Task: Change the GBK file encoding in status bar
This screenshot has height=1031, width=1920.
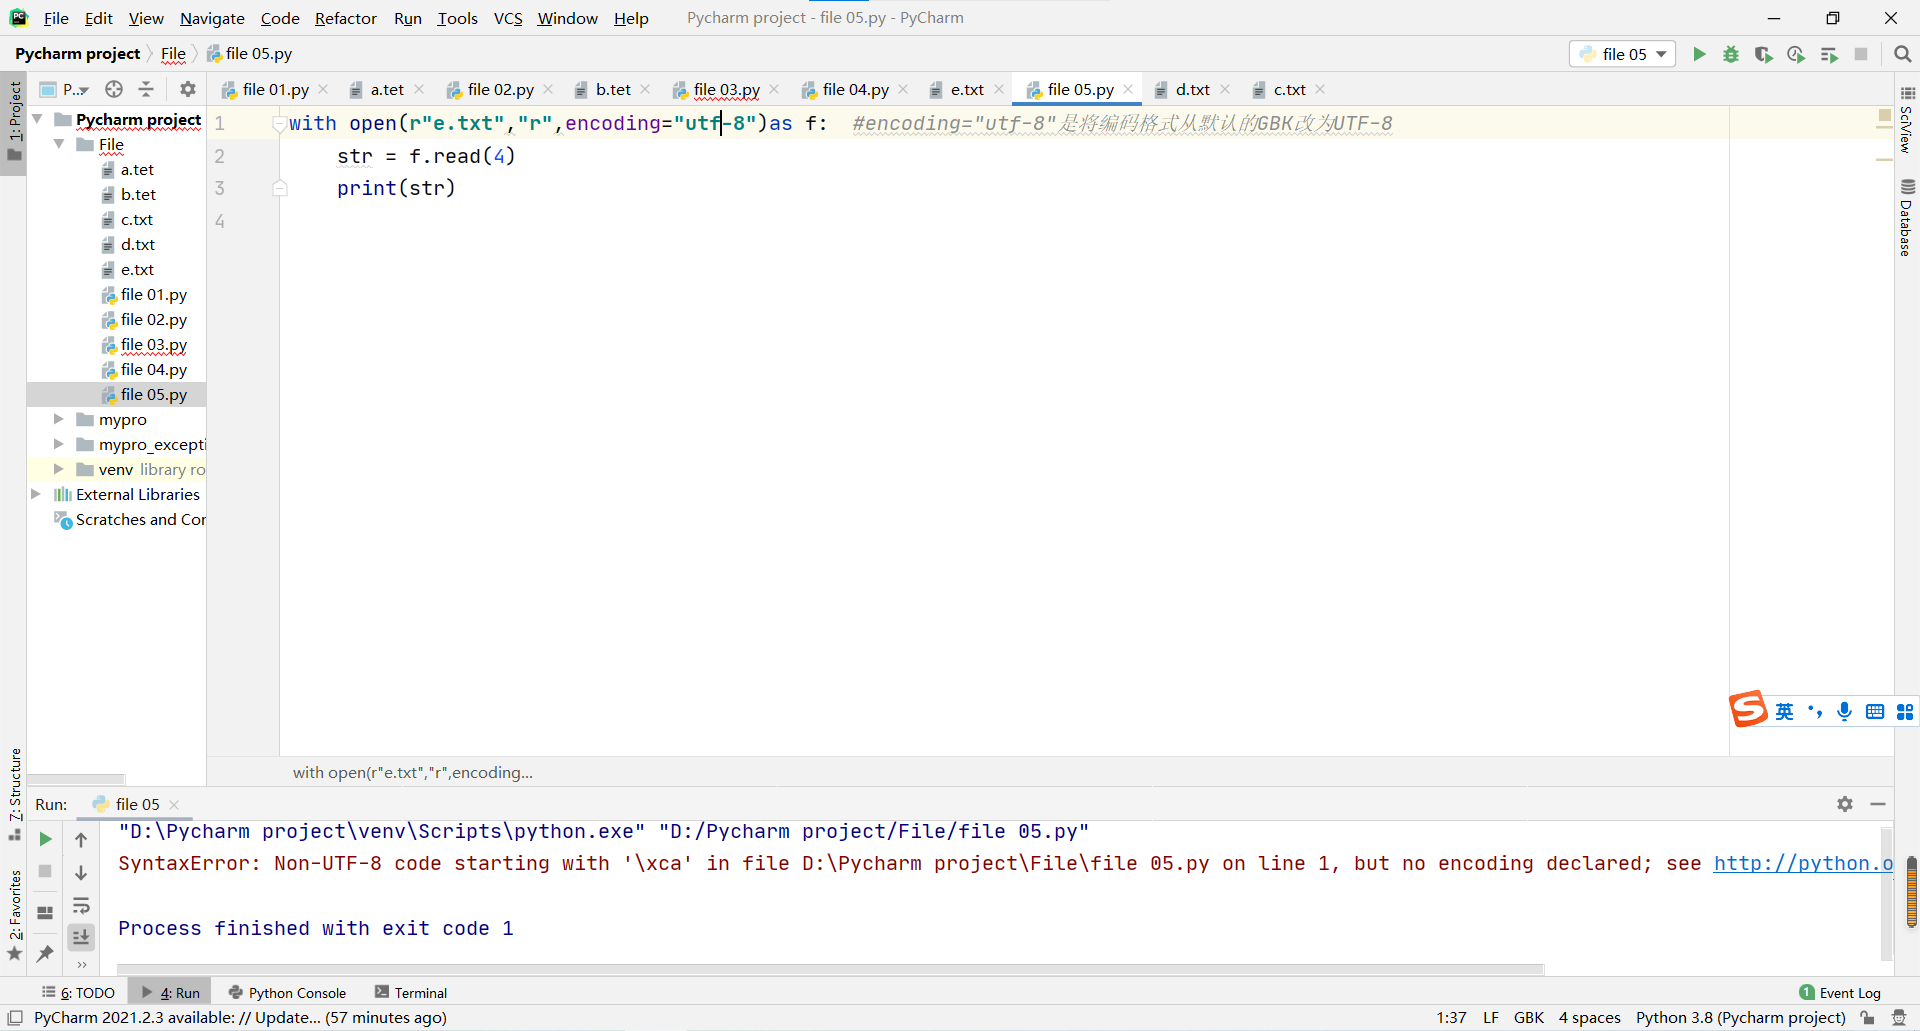Action: pyautogui.click(x=1529, y=1018)
